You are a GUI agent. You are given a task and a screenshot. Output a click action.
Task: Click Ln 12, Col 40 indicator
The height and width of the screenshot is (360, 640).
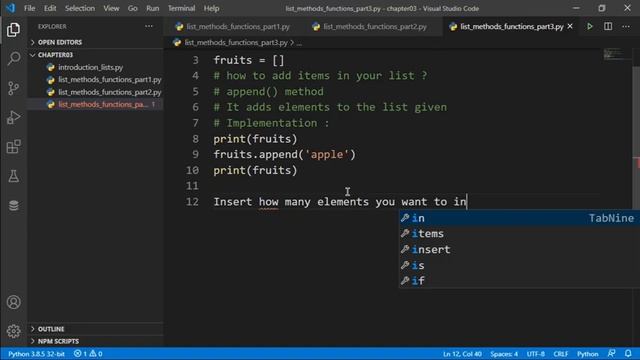(x=462, y=354)
